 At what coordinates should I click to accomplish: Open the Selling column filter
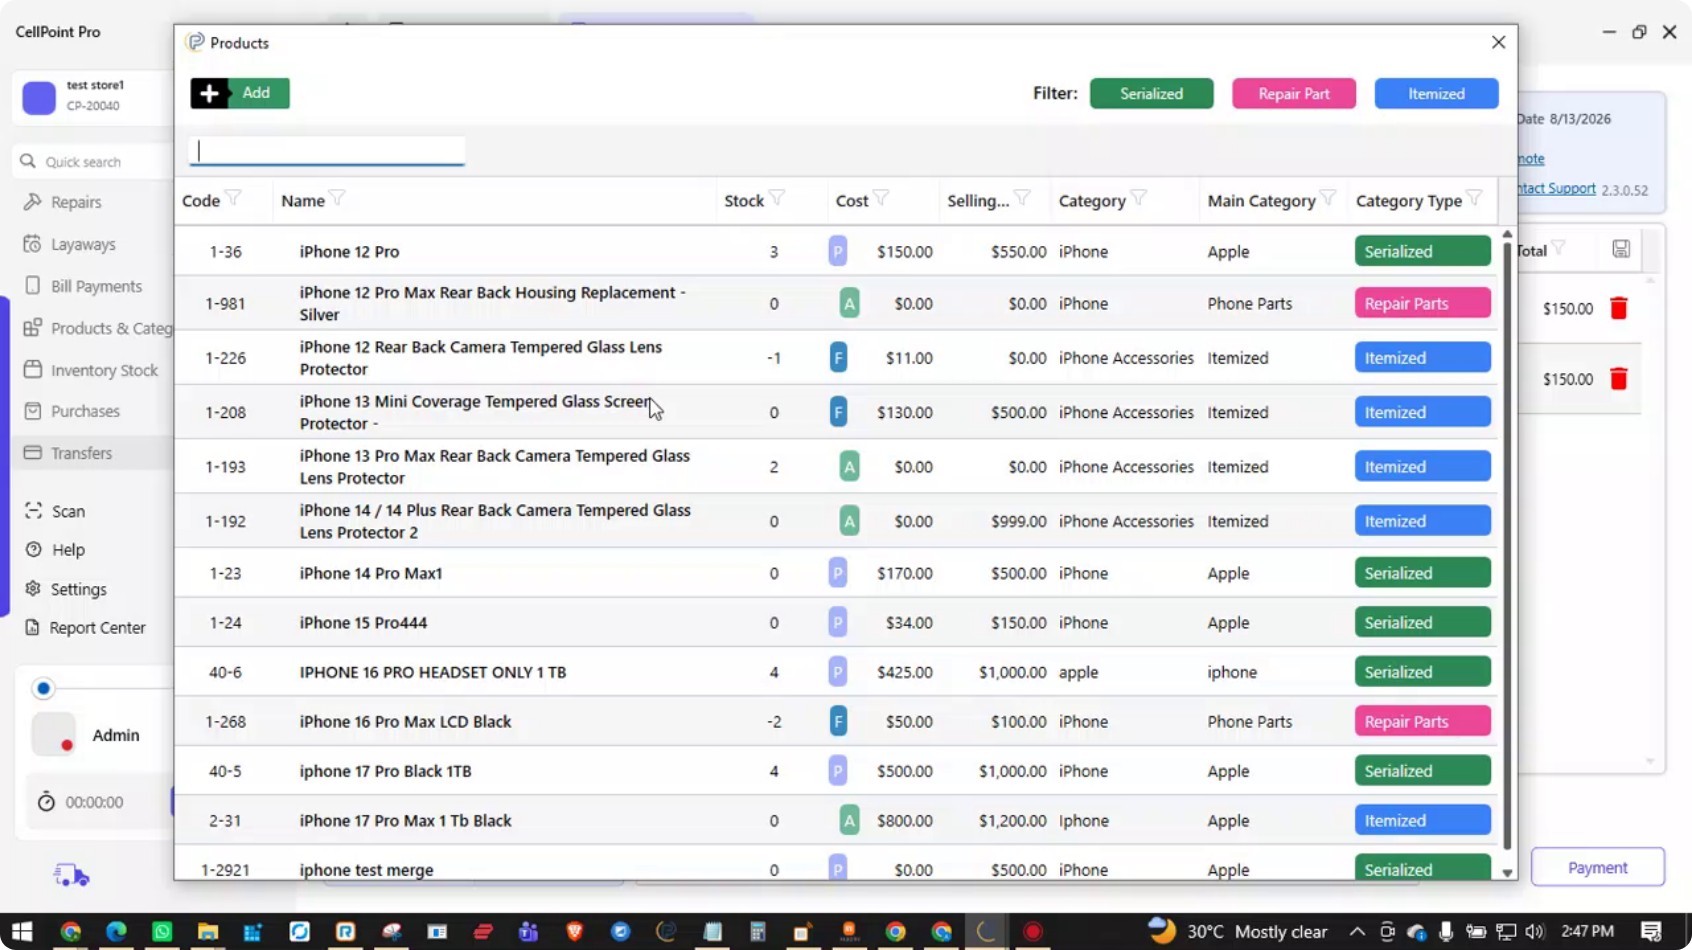pyautogui.click(x=1022, y=198)
